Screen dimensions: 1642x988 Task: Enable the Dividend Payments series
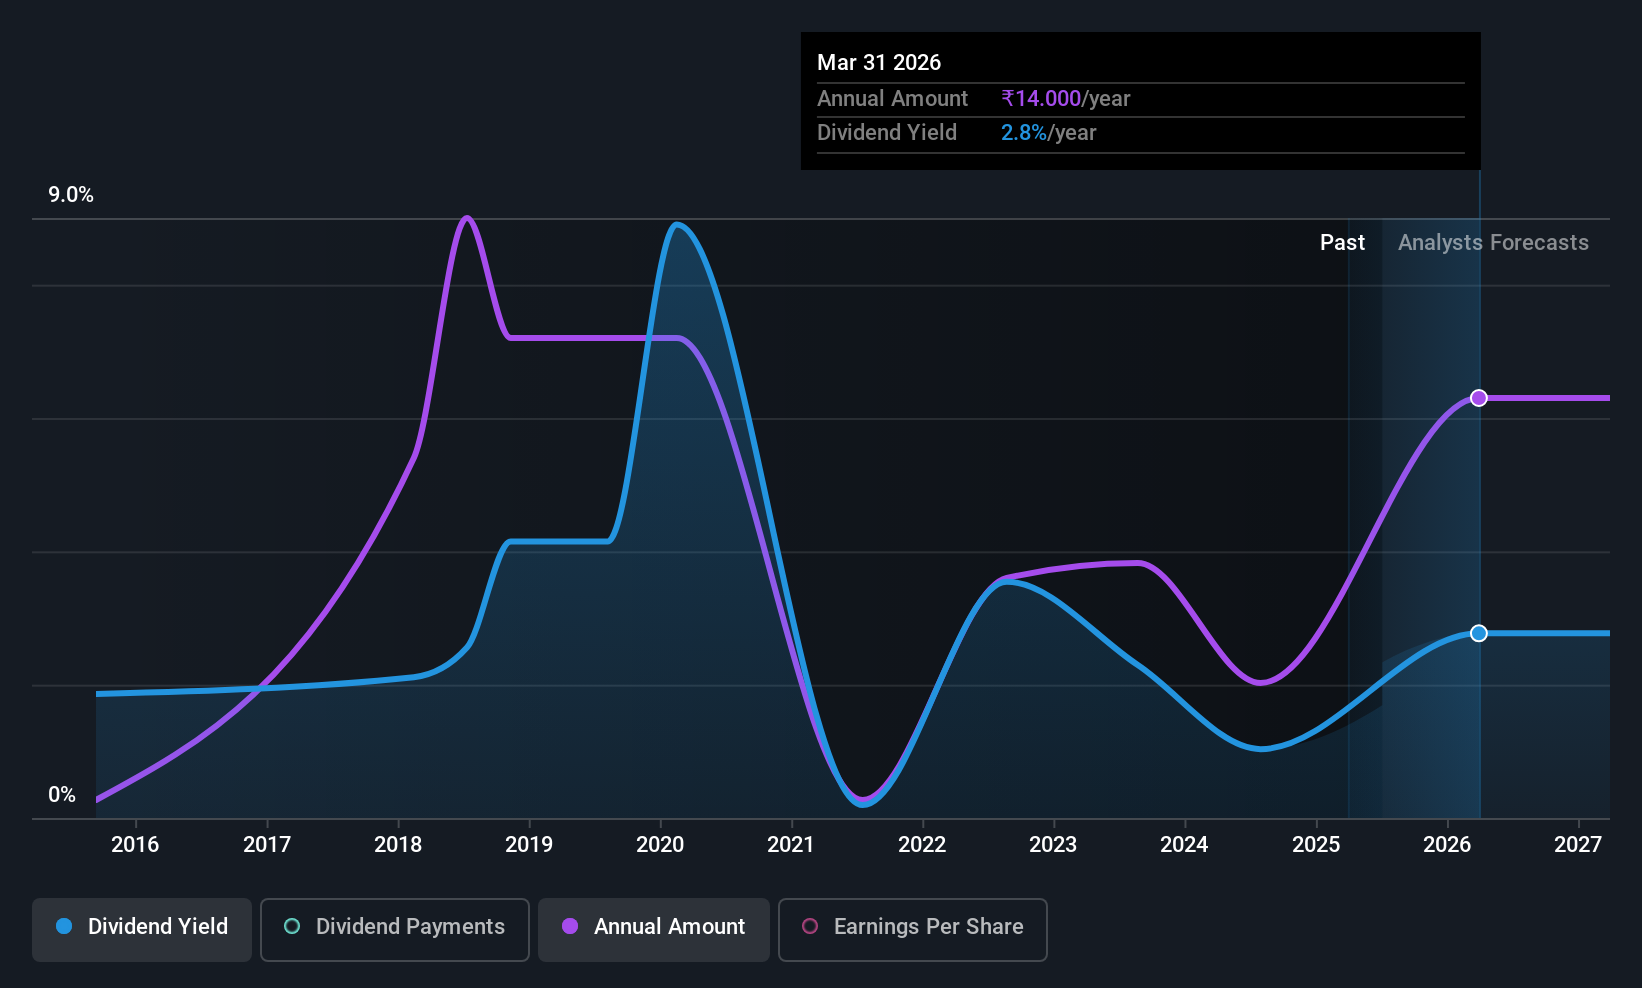(395, 930)
